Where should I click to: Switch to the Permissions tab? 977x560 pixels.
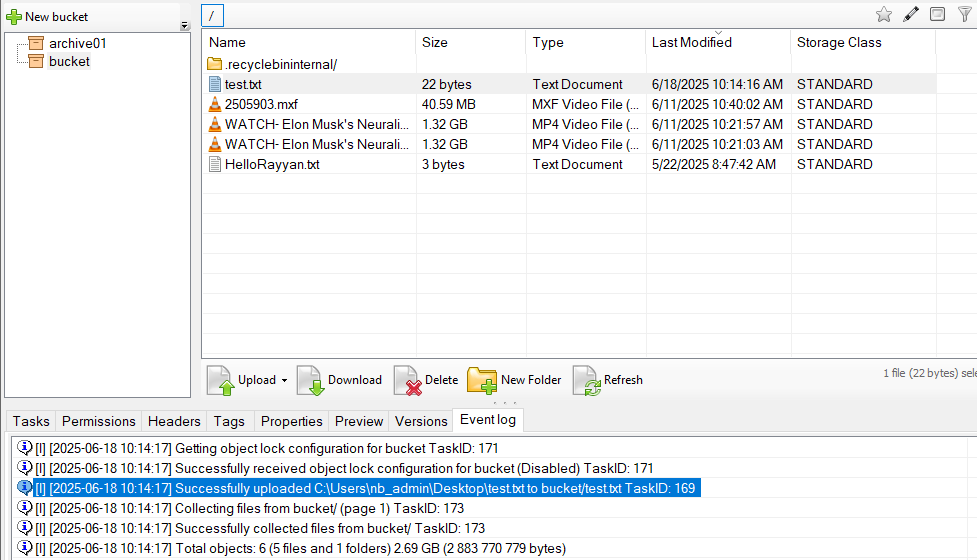98,421
